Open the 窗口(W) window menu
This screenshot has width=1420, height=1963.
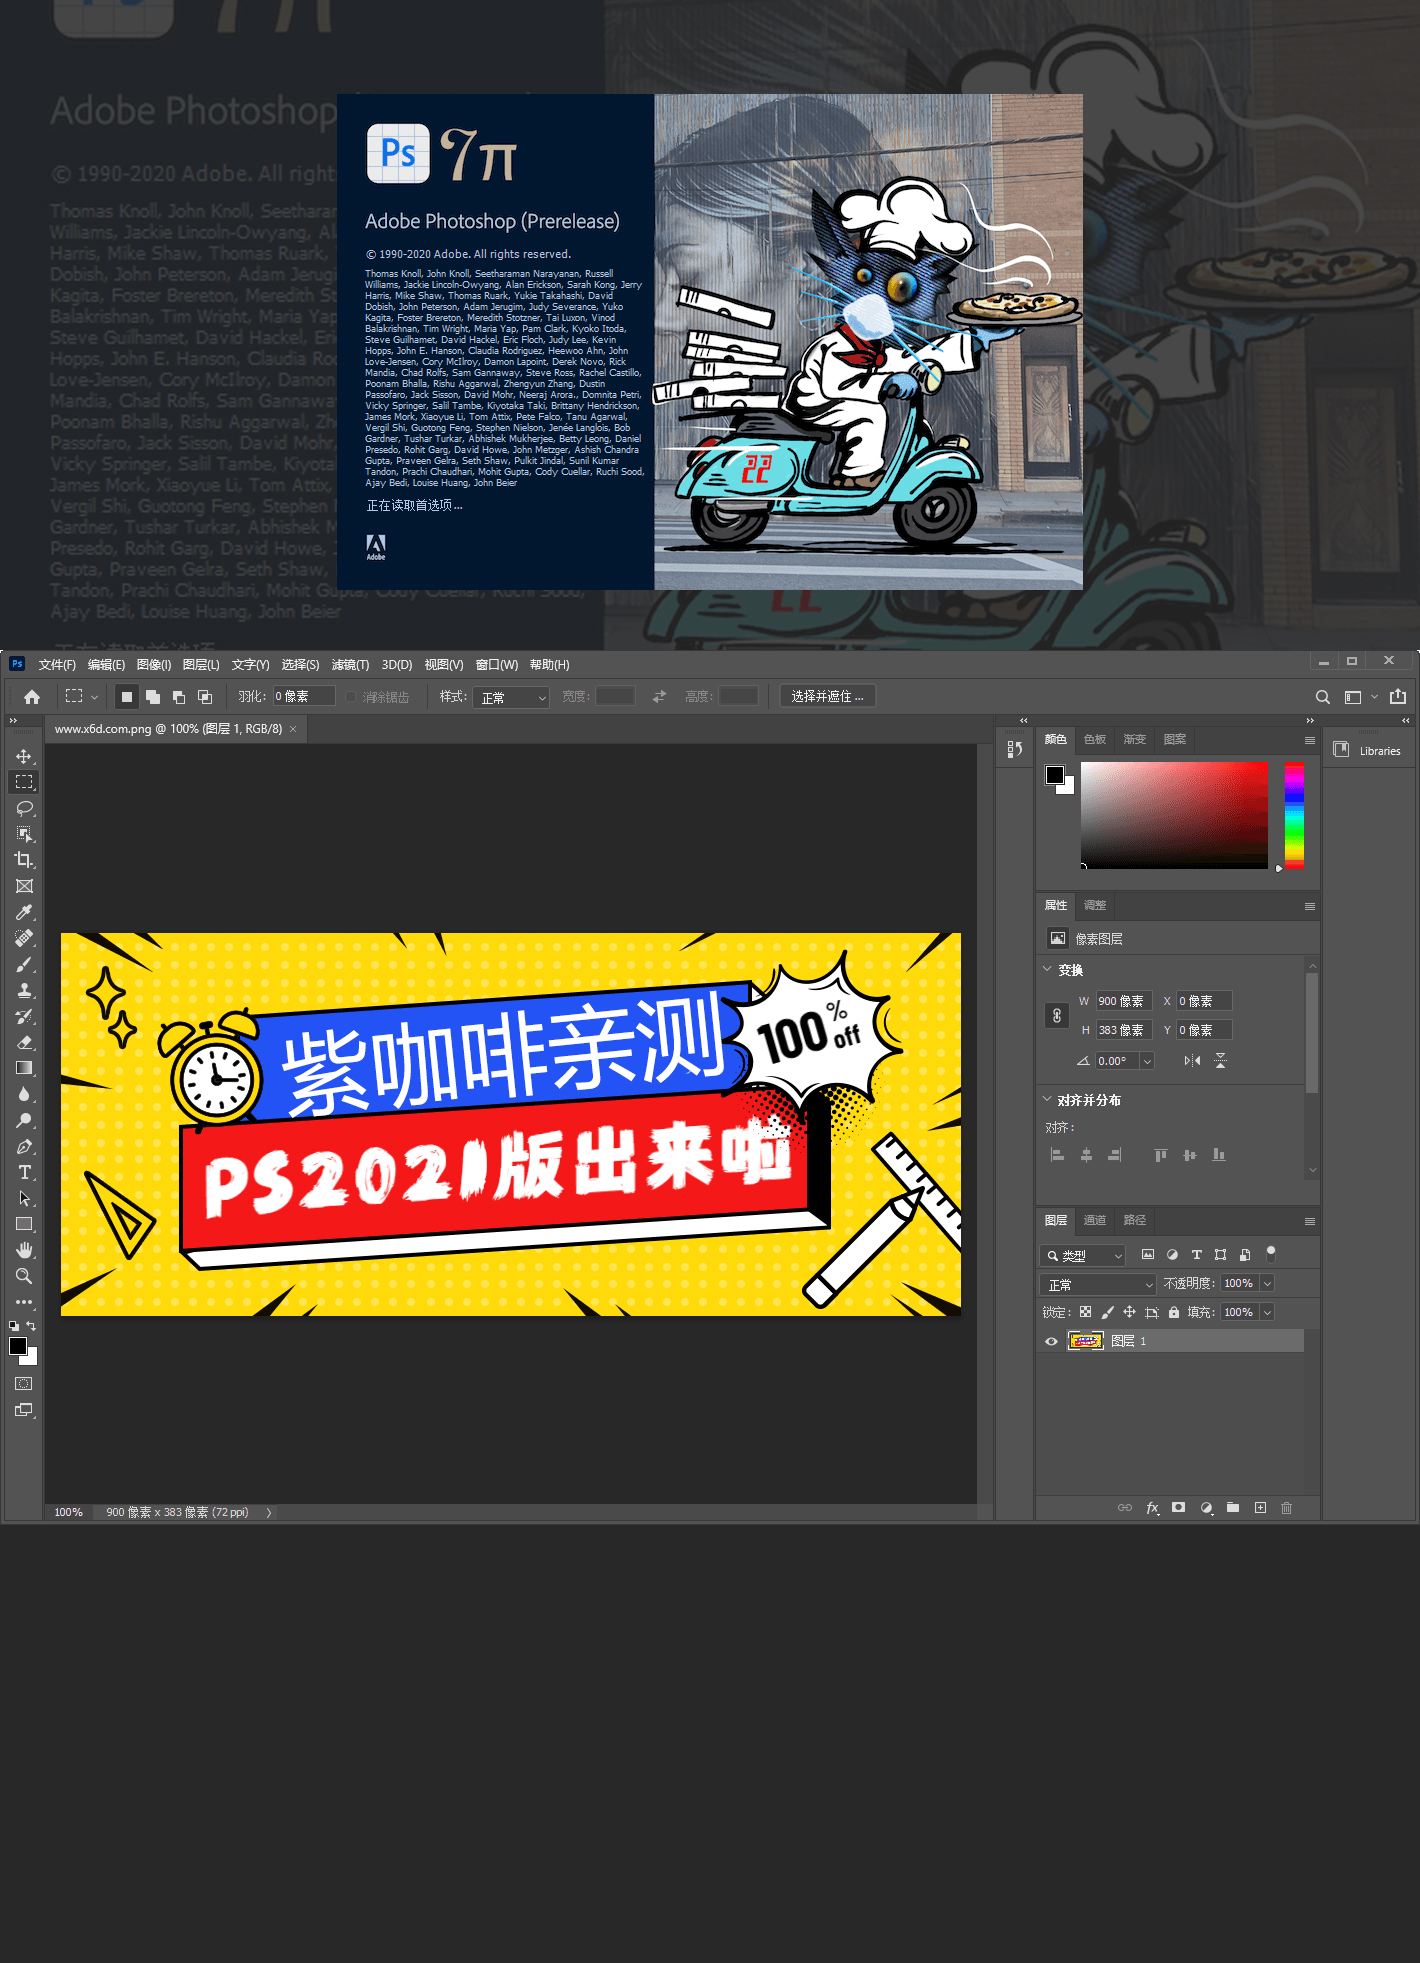(496, 665)
